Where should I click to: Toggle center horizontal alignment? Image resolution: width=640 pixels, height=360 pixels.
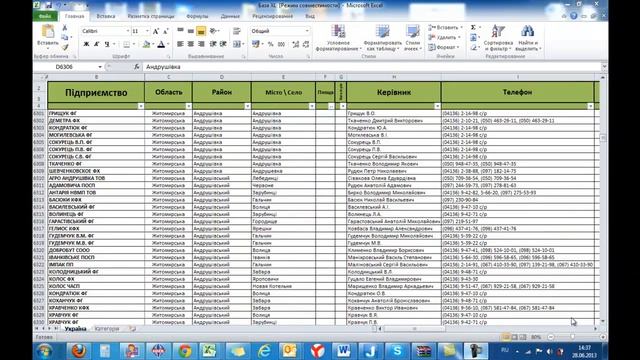pyautogui.click(x=190, y=44)
